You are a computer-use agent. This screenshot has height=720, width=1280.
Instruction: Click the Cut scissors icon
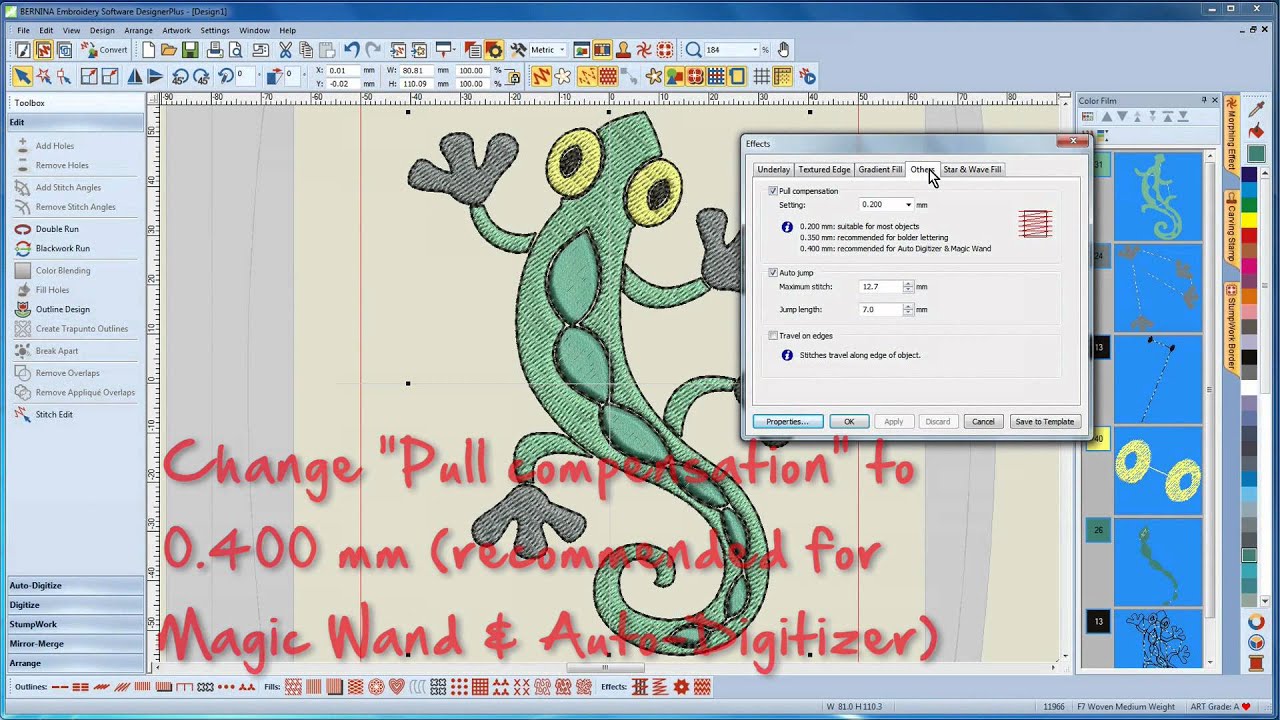[285, 50]
